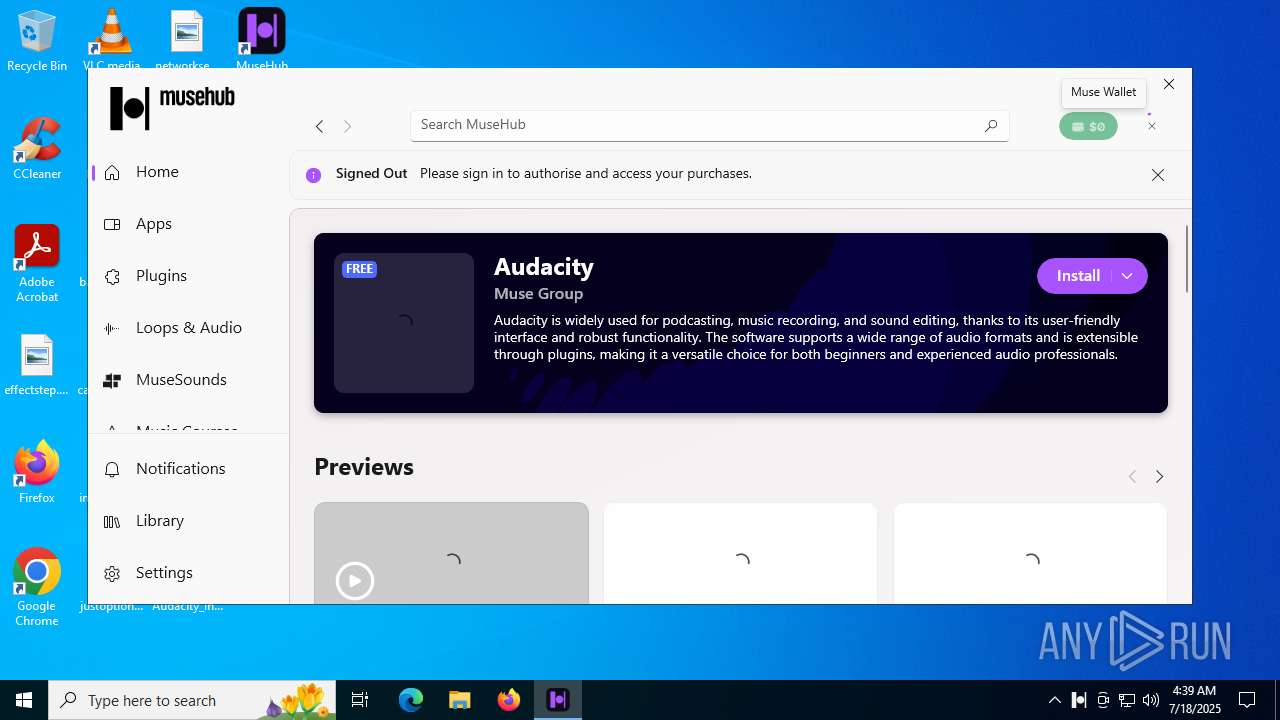Open File Explorer from taskbar
The width and height of the screenshot is (1280, 720).
pyautogui.click(x=459, y=700)
